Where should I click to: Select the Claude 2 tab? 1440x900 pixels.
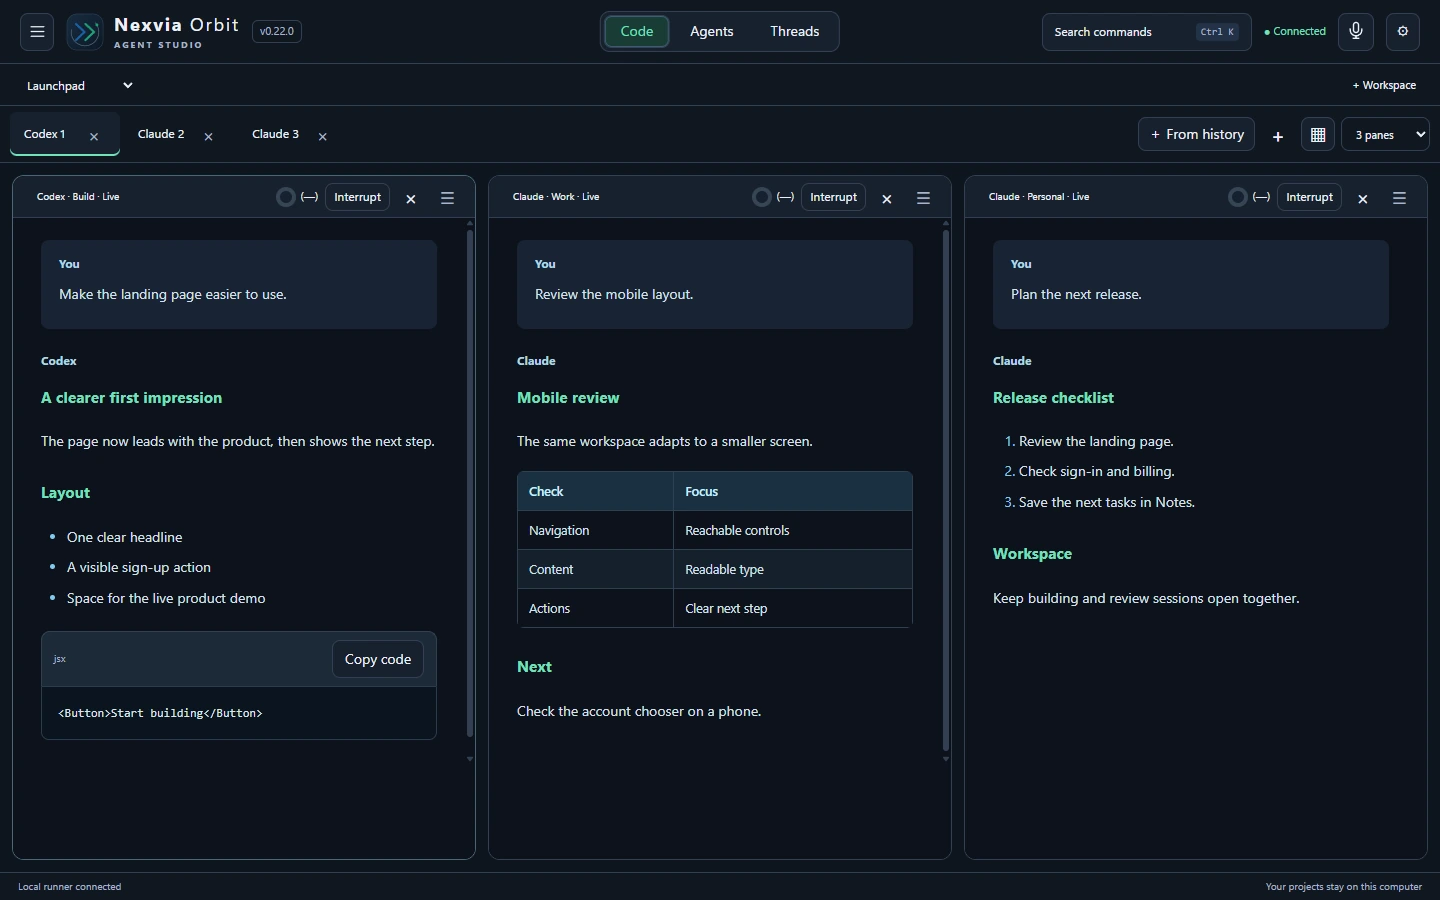coord(161,134)
